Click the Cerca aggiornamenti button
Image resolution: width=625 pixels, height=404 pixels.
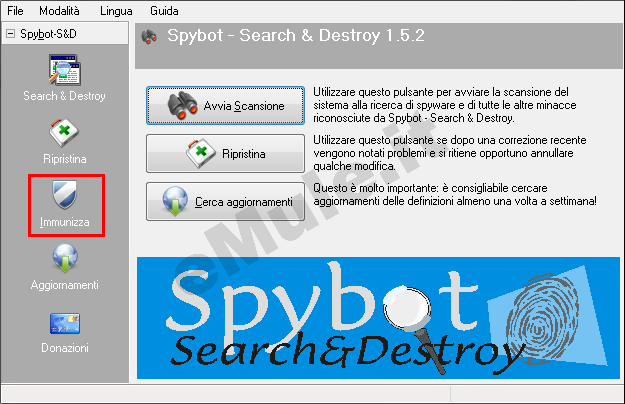225,202
